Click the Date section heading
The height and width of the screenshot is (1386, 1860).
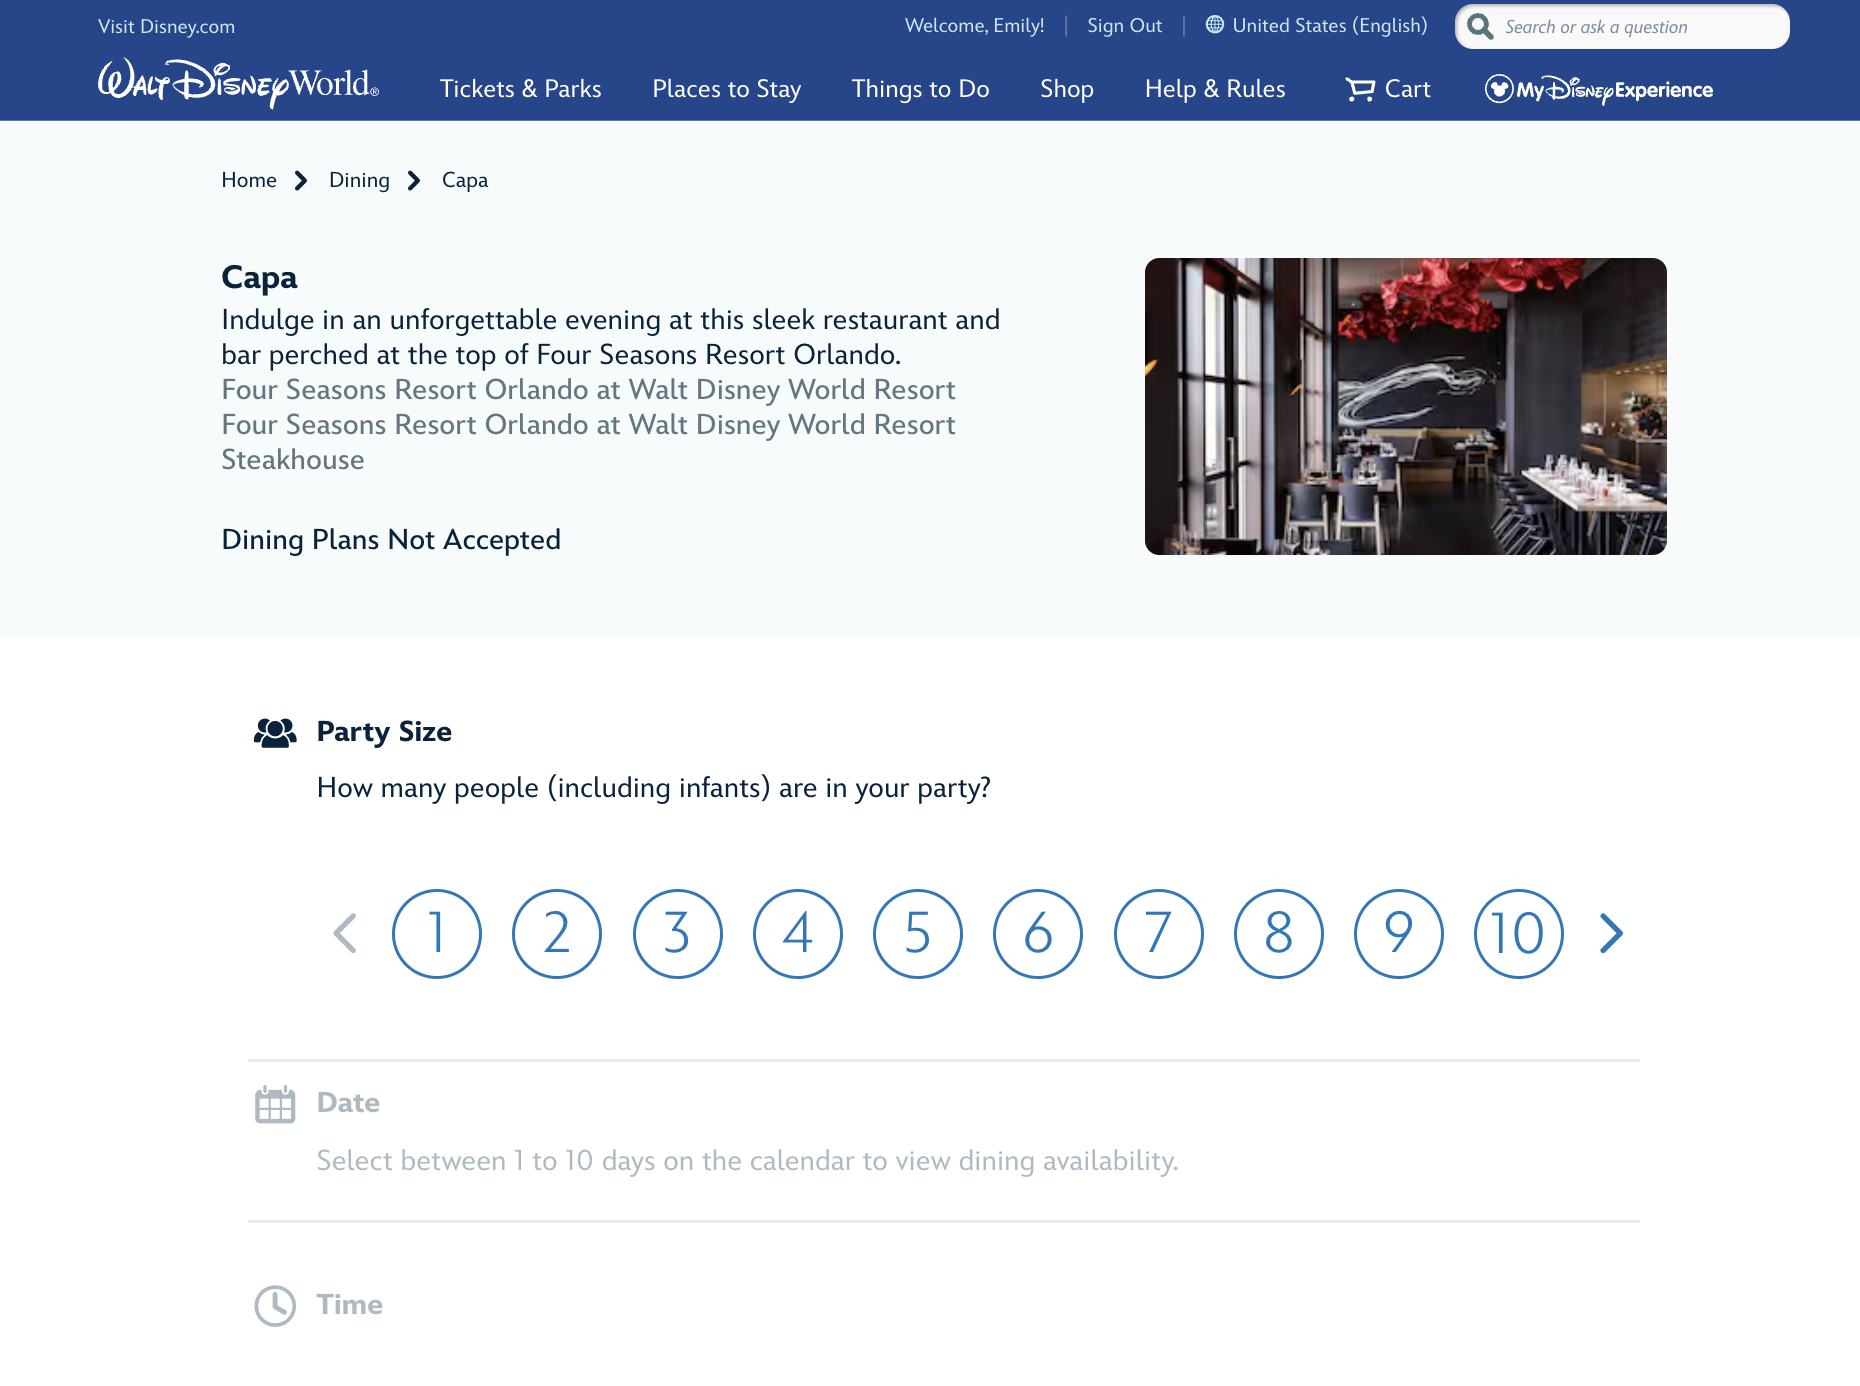click(x=348, y=1103)
